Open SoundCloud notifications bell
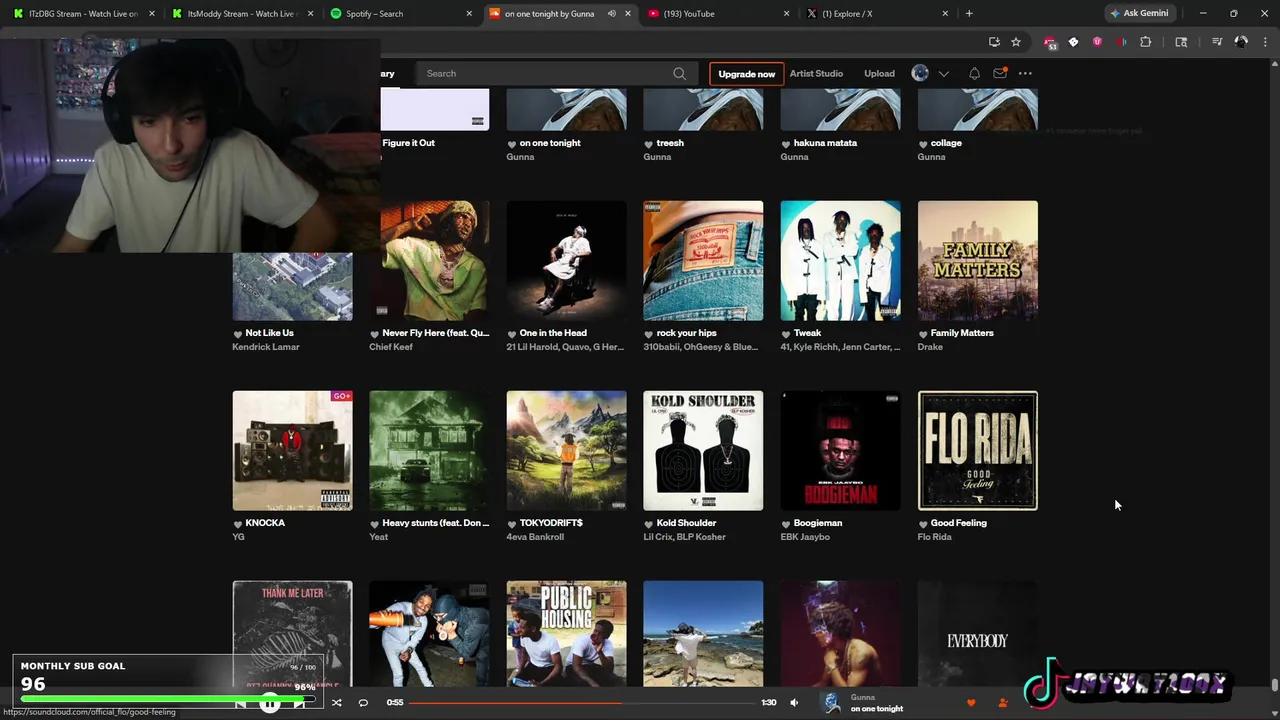1280x720 pixels. pyautogui.click(x=974, y=73)
